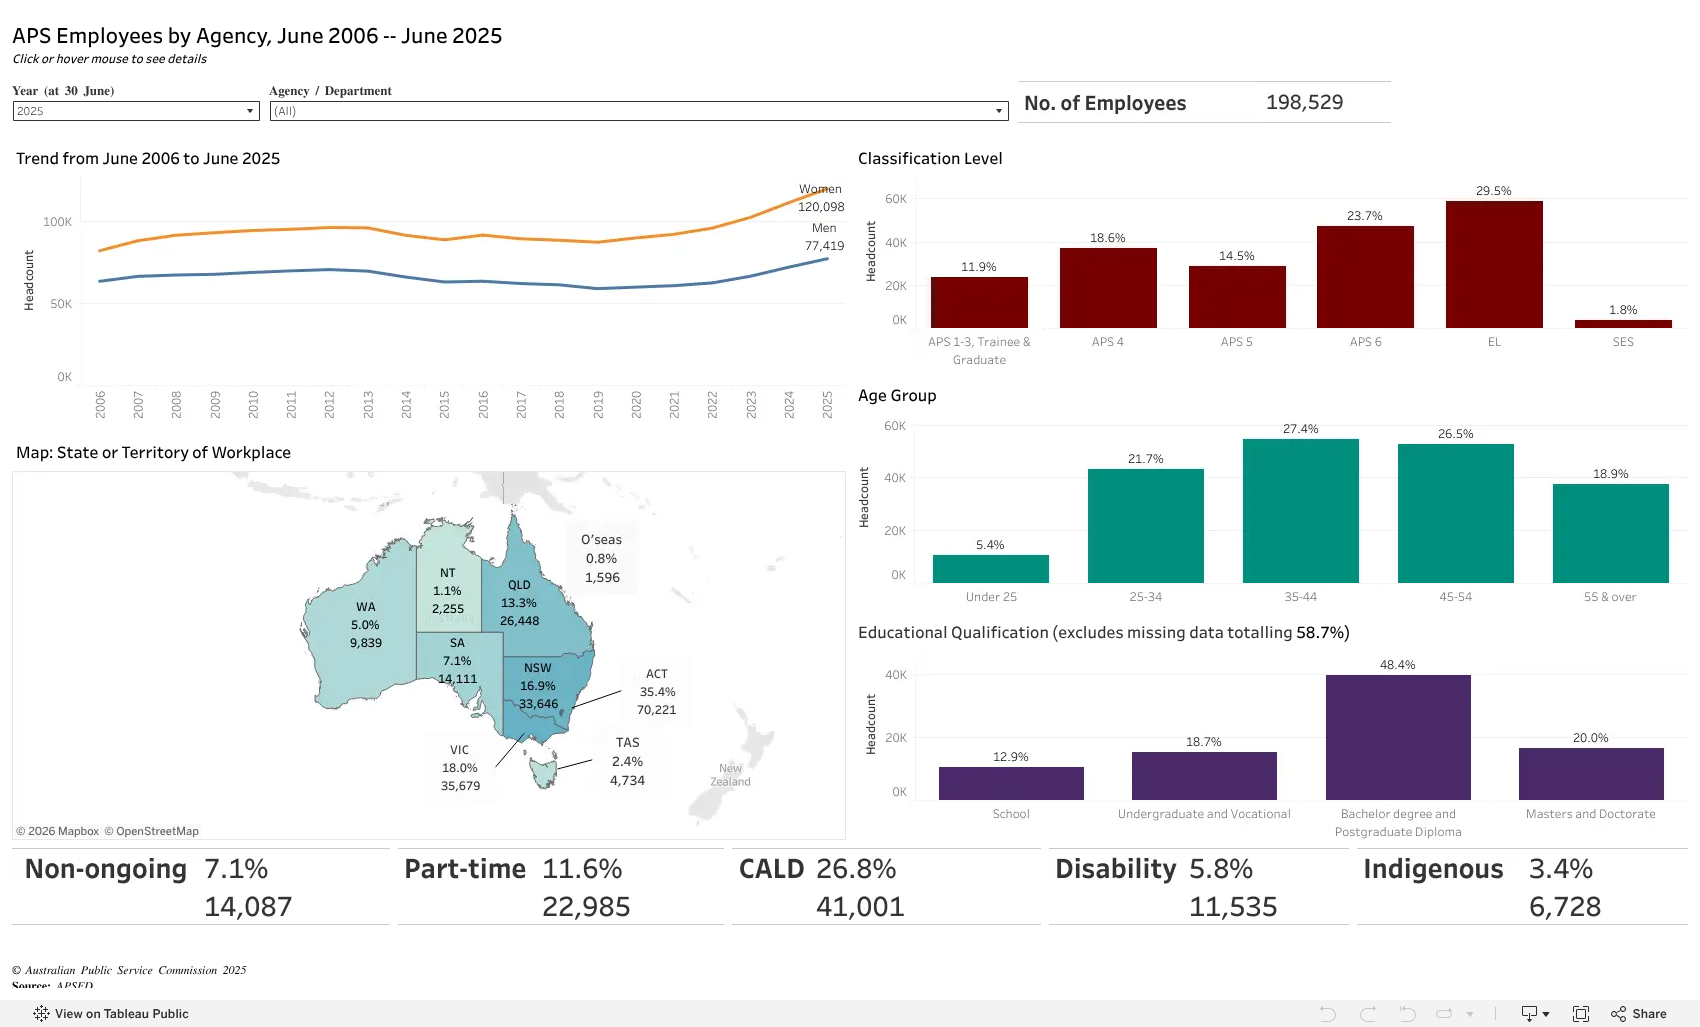
Task: Click the OpenStreetMap attribution link
Action: [152, 831]
